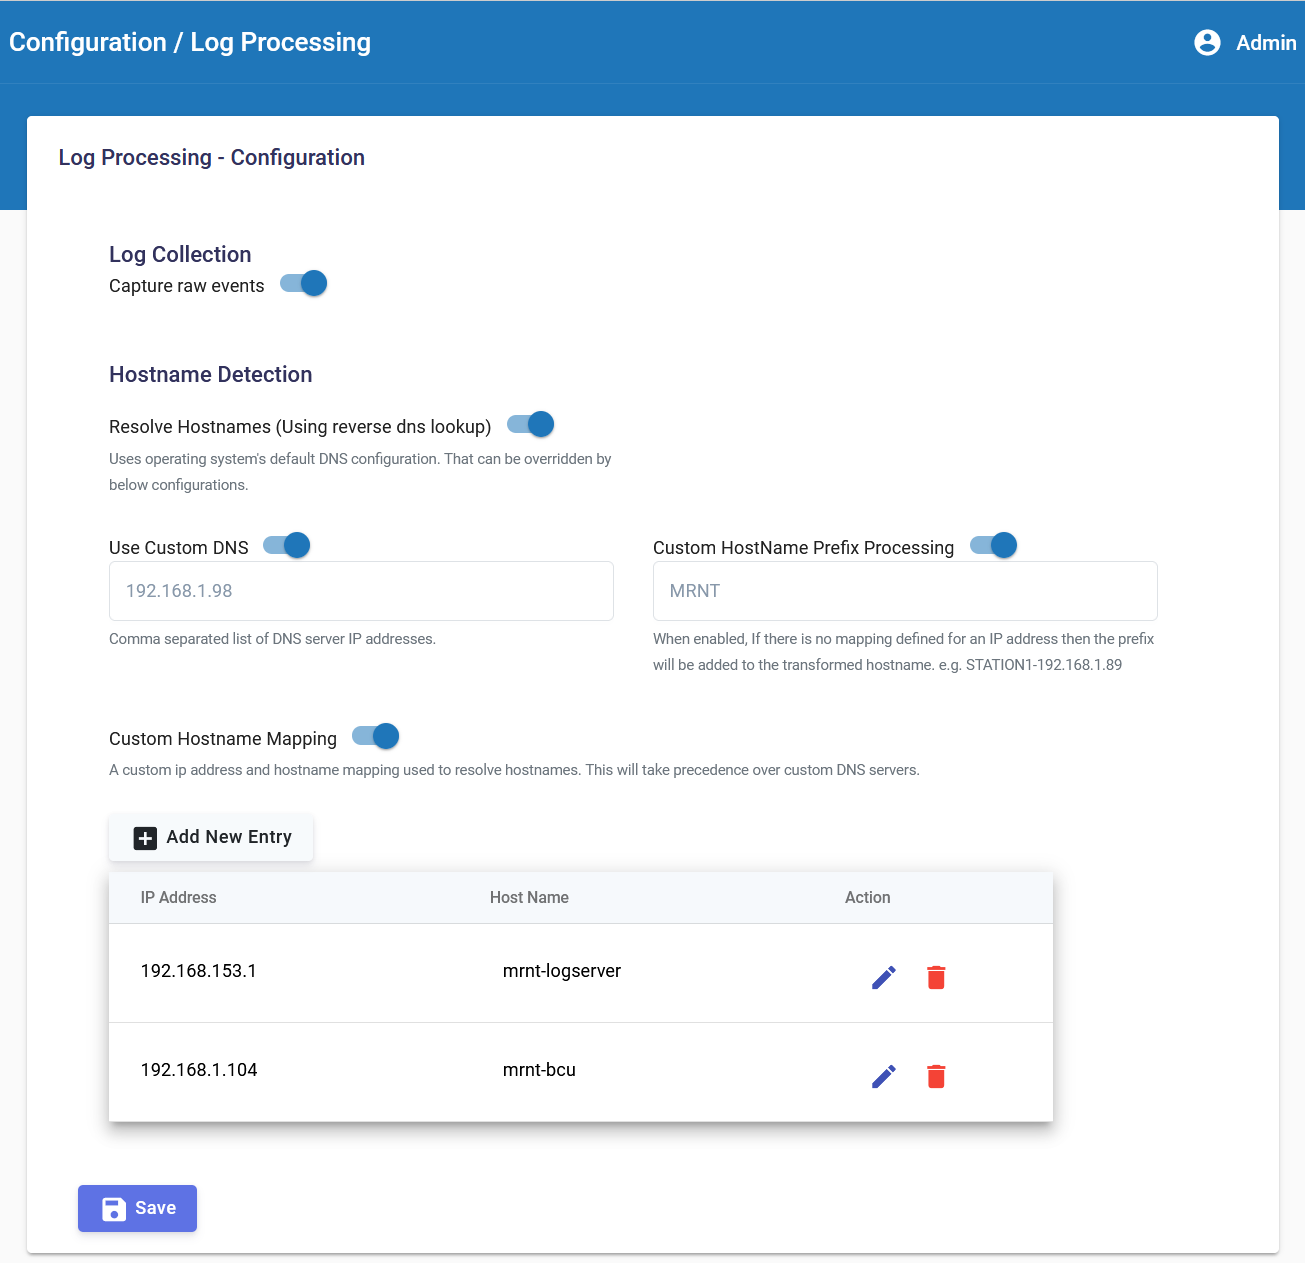
Task: Click the hostname prefix MRNT input field
Action: (905, 591)
